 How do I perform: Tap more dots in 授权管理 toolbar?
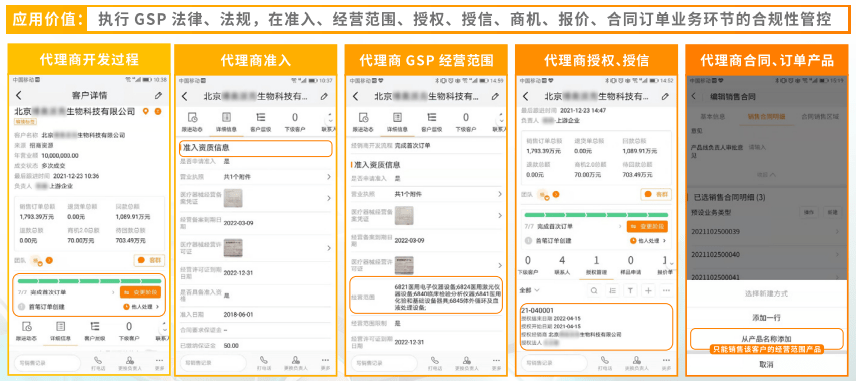point(666,290)
